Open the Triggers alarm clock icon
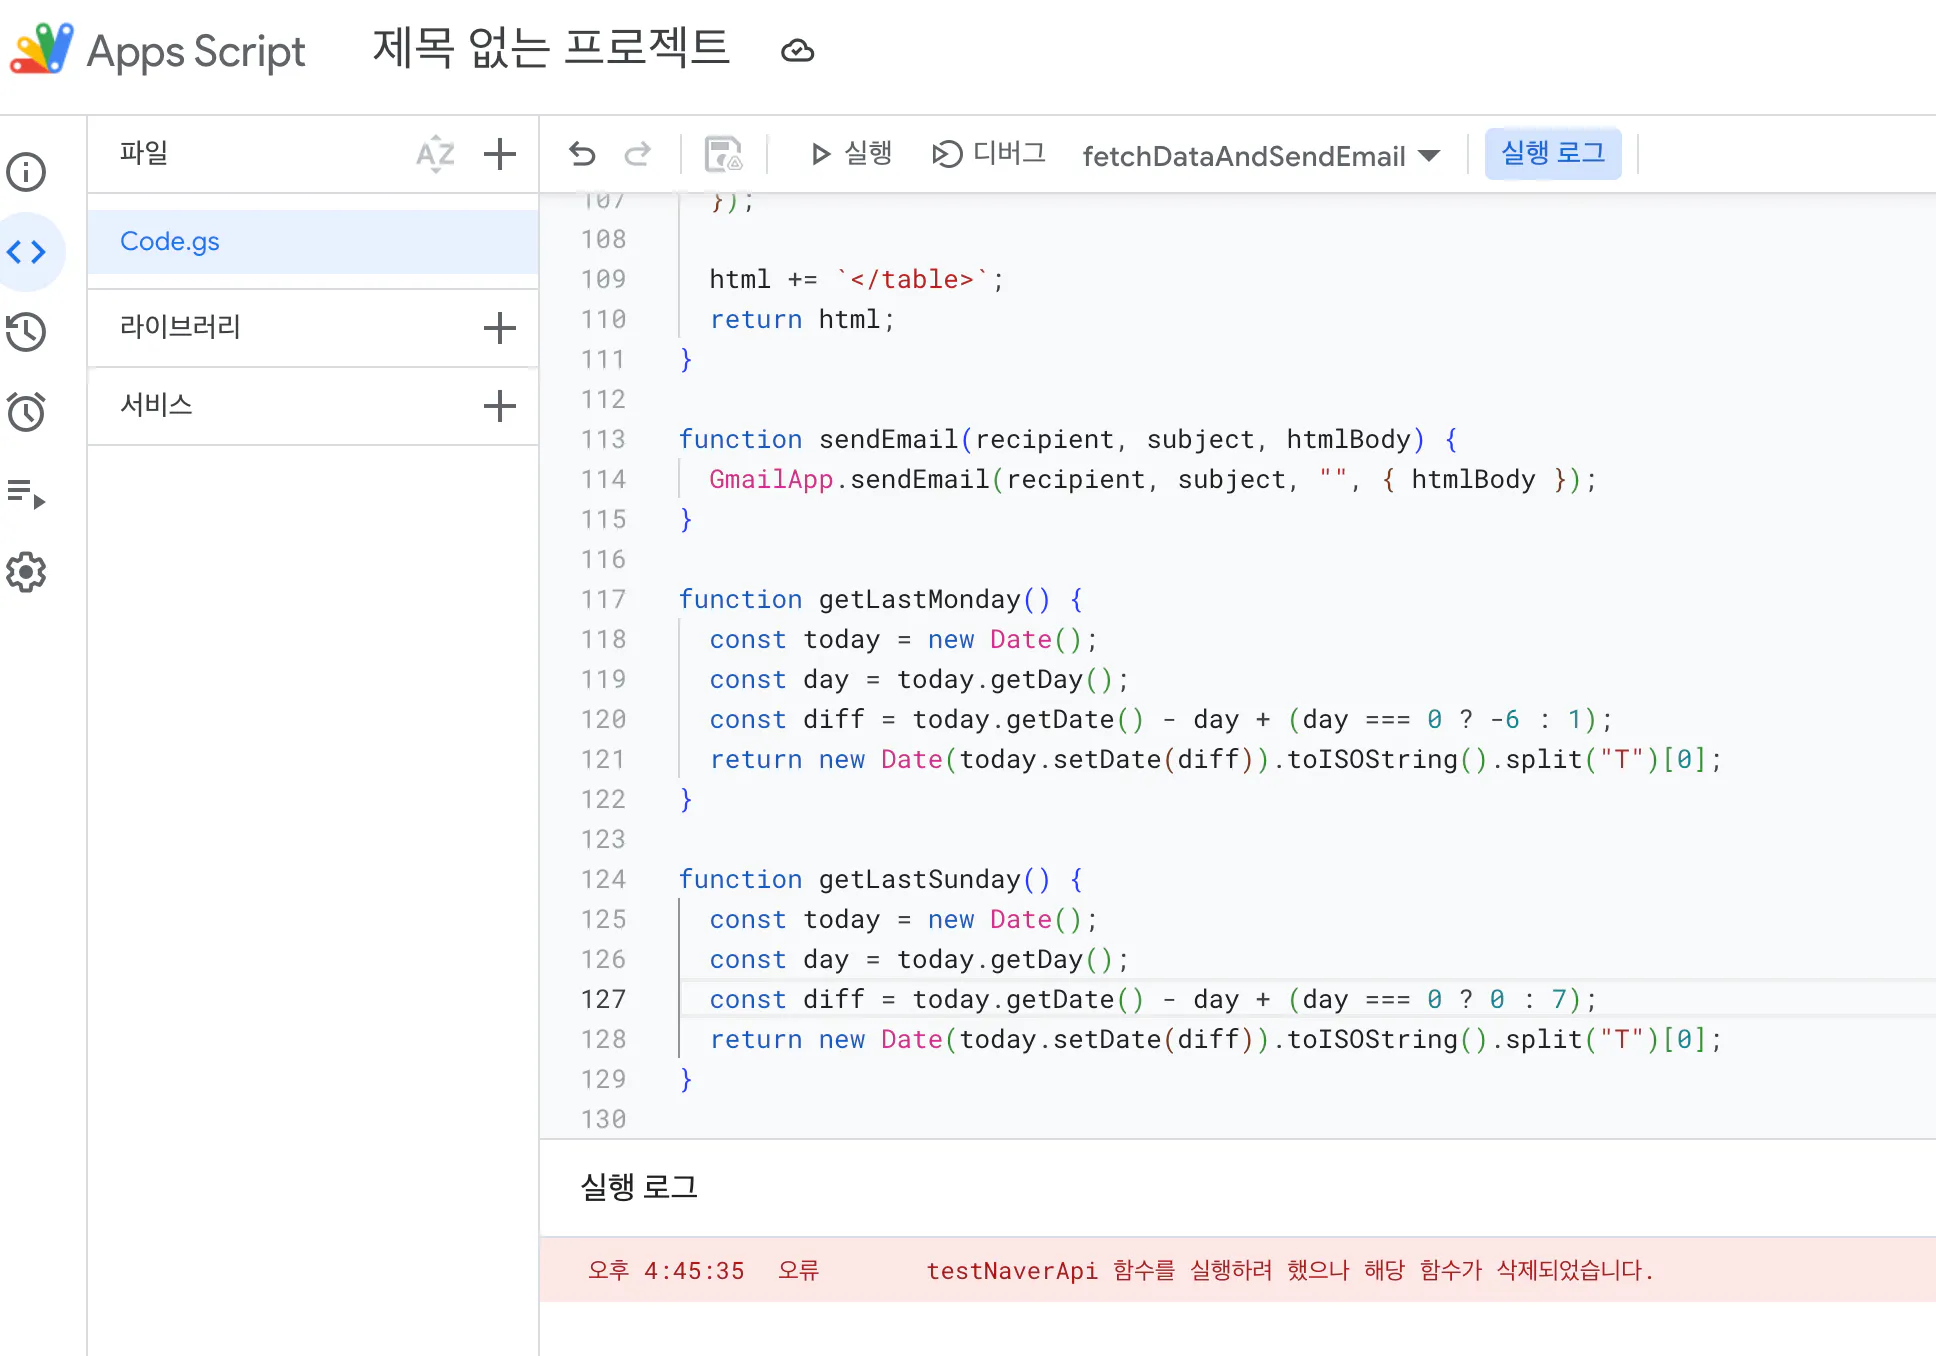1936x1356 pixels. coord(26,412)
